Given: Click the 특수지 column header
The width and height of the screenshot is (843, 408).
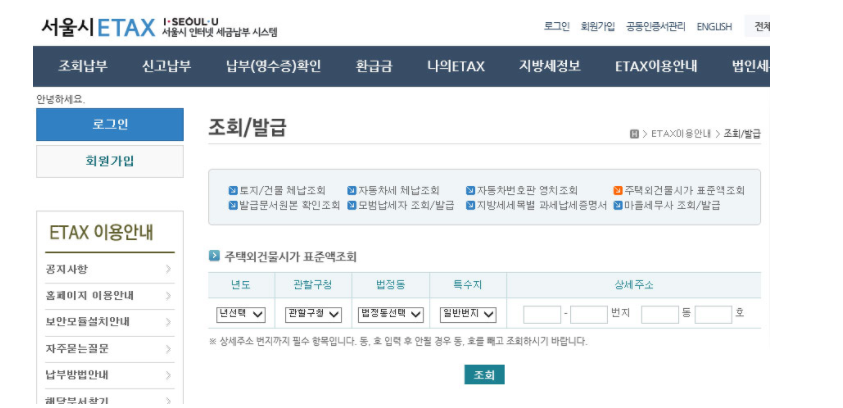Looking at the screenshot, I should 468,285.
